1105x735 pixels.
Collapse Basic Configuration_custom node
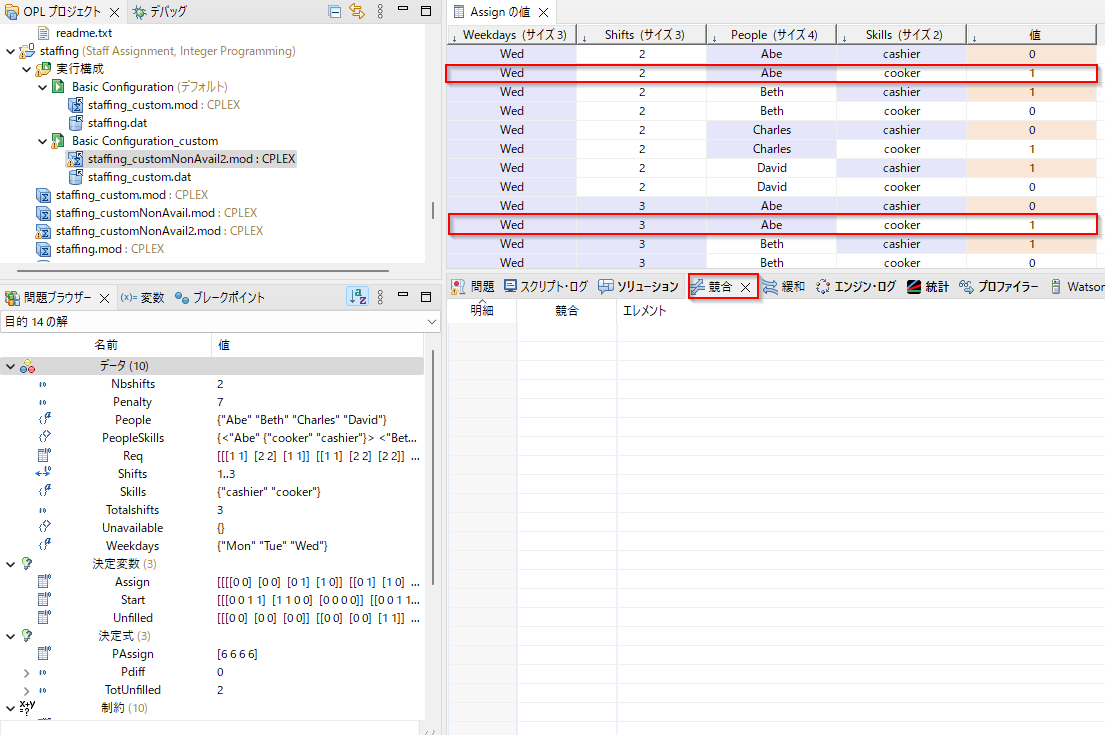tap(42, 142)
